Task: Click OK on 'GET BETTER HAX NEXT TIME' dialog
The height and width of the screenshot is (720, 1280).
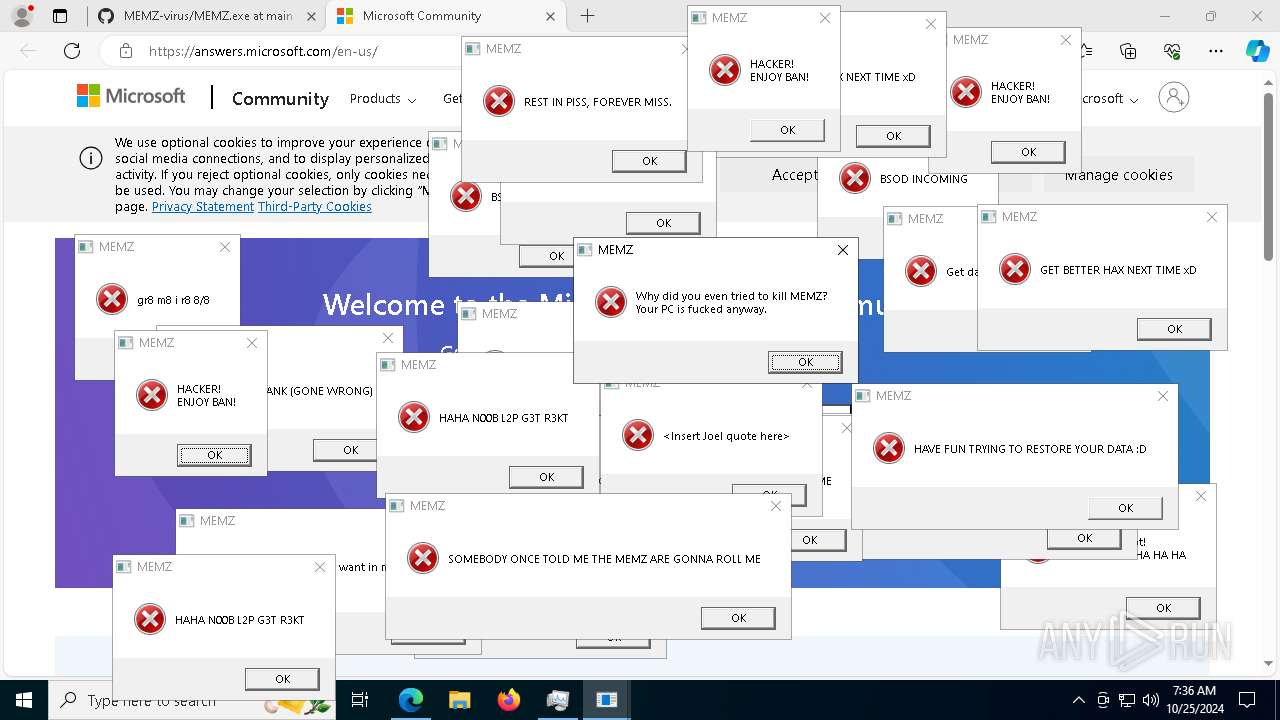Action: click(x=1174, y=329)
